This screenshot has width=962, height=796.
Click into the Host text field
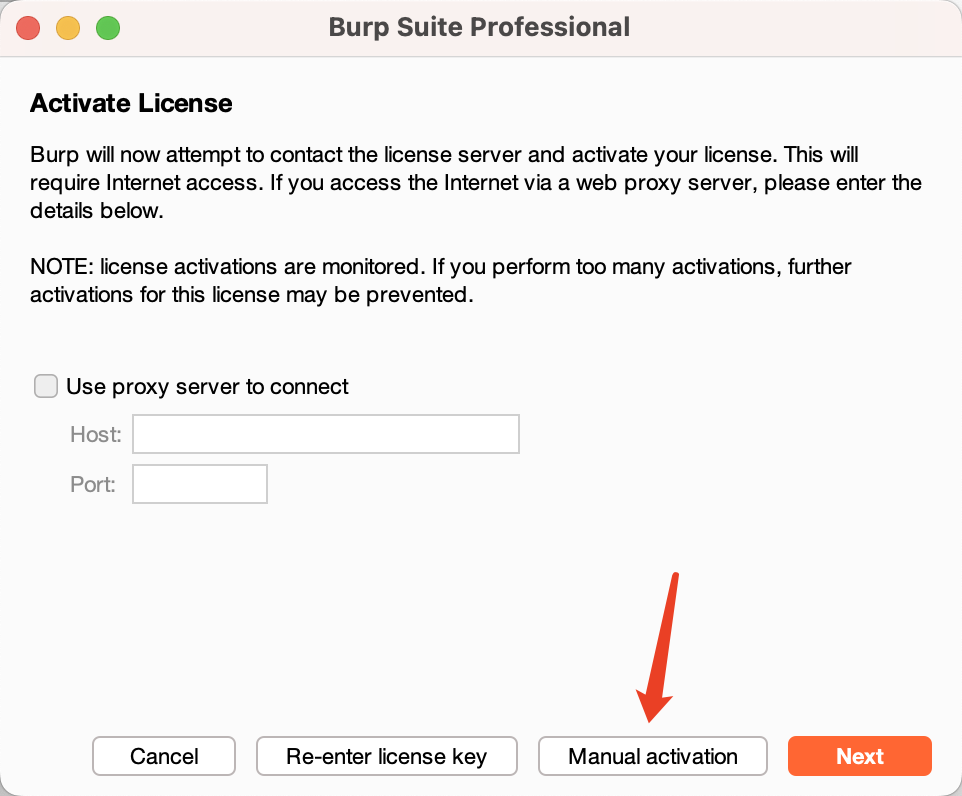325,434
